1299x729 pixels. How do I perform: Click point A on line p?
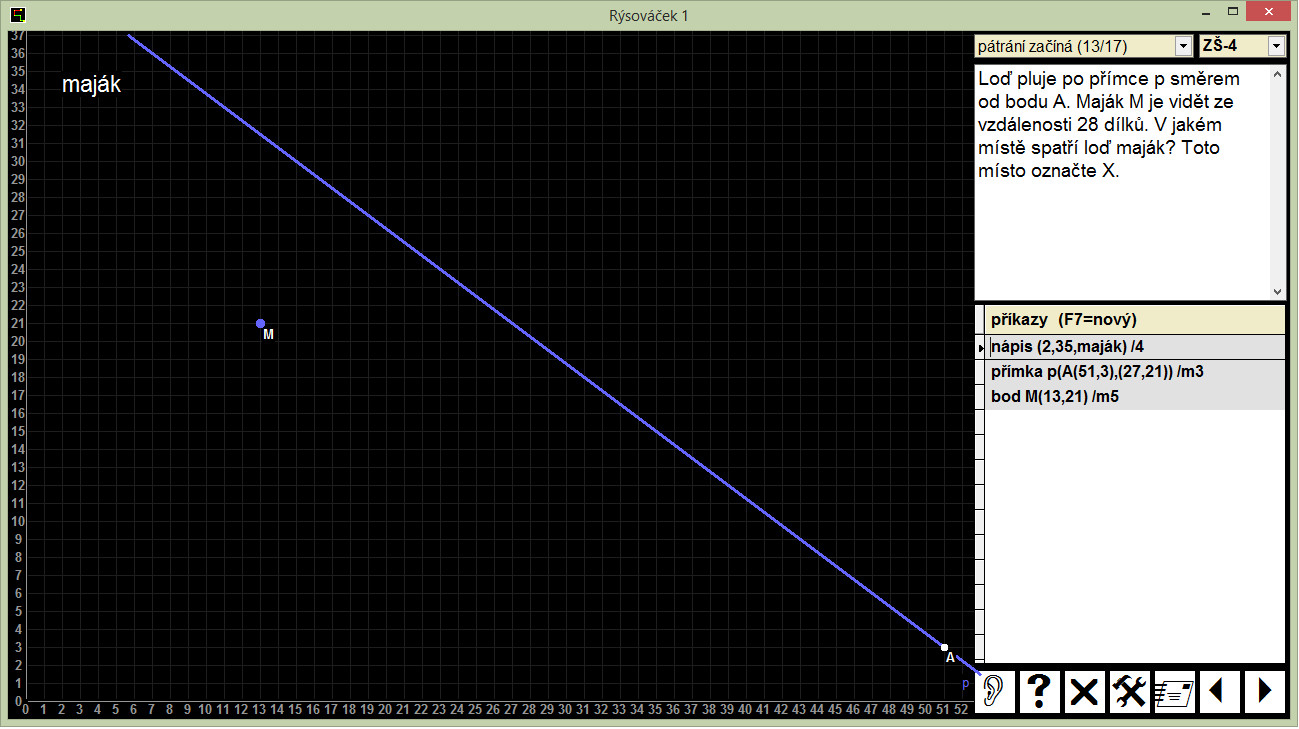944,647
